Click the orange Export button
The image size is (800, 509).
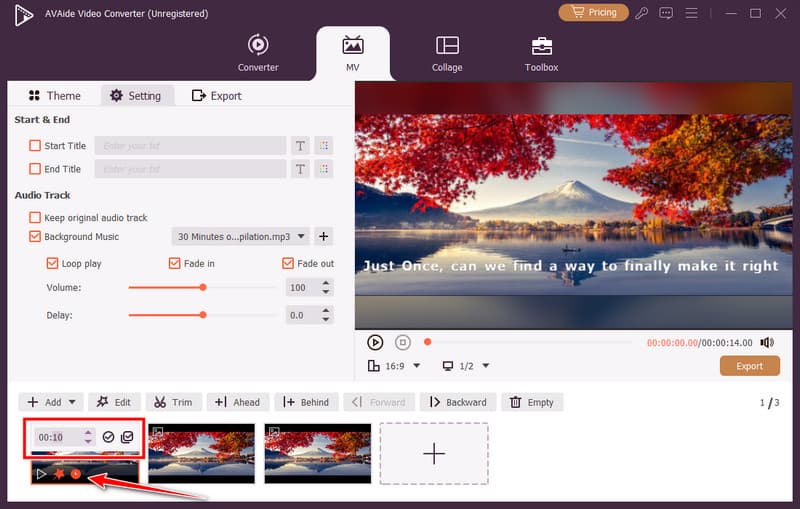pyautogui.click(x=749, y=366)
